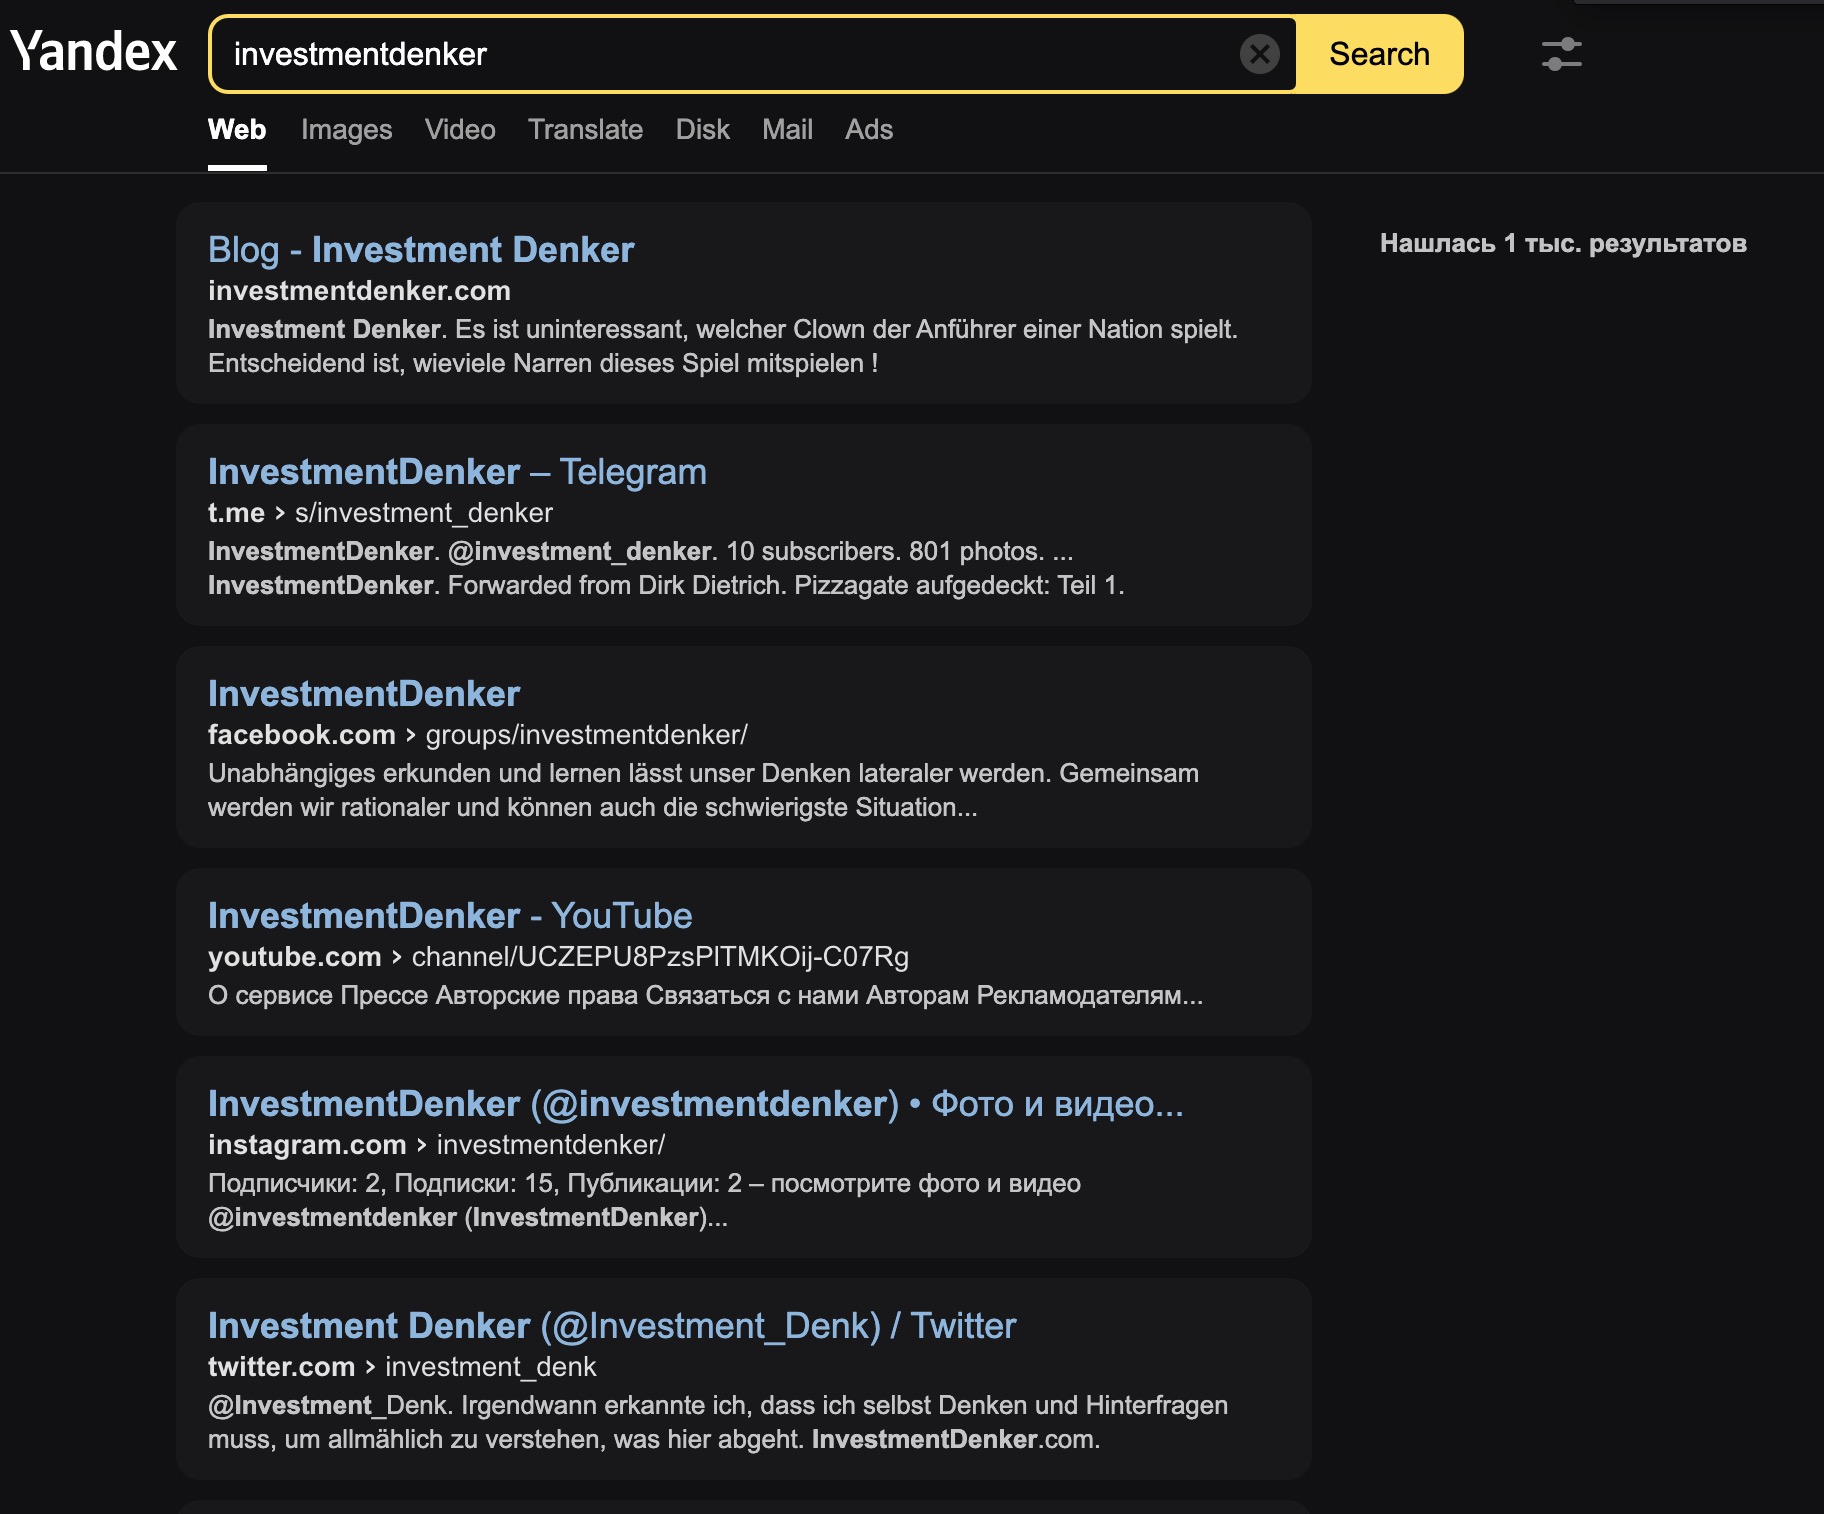The width and height of the screenshot is (1824, 1514).
Task: Open the InvestmentDenker Instagram result title
Action: pyautogui.click(x=695, y=1104)
